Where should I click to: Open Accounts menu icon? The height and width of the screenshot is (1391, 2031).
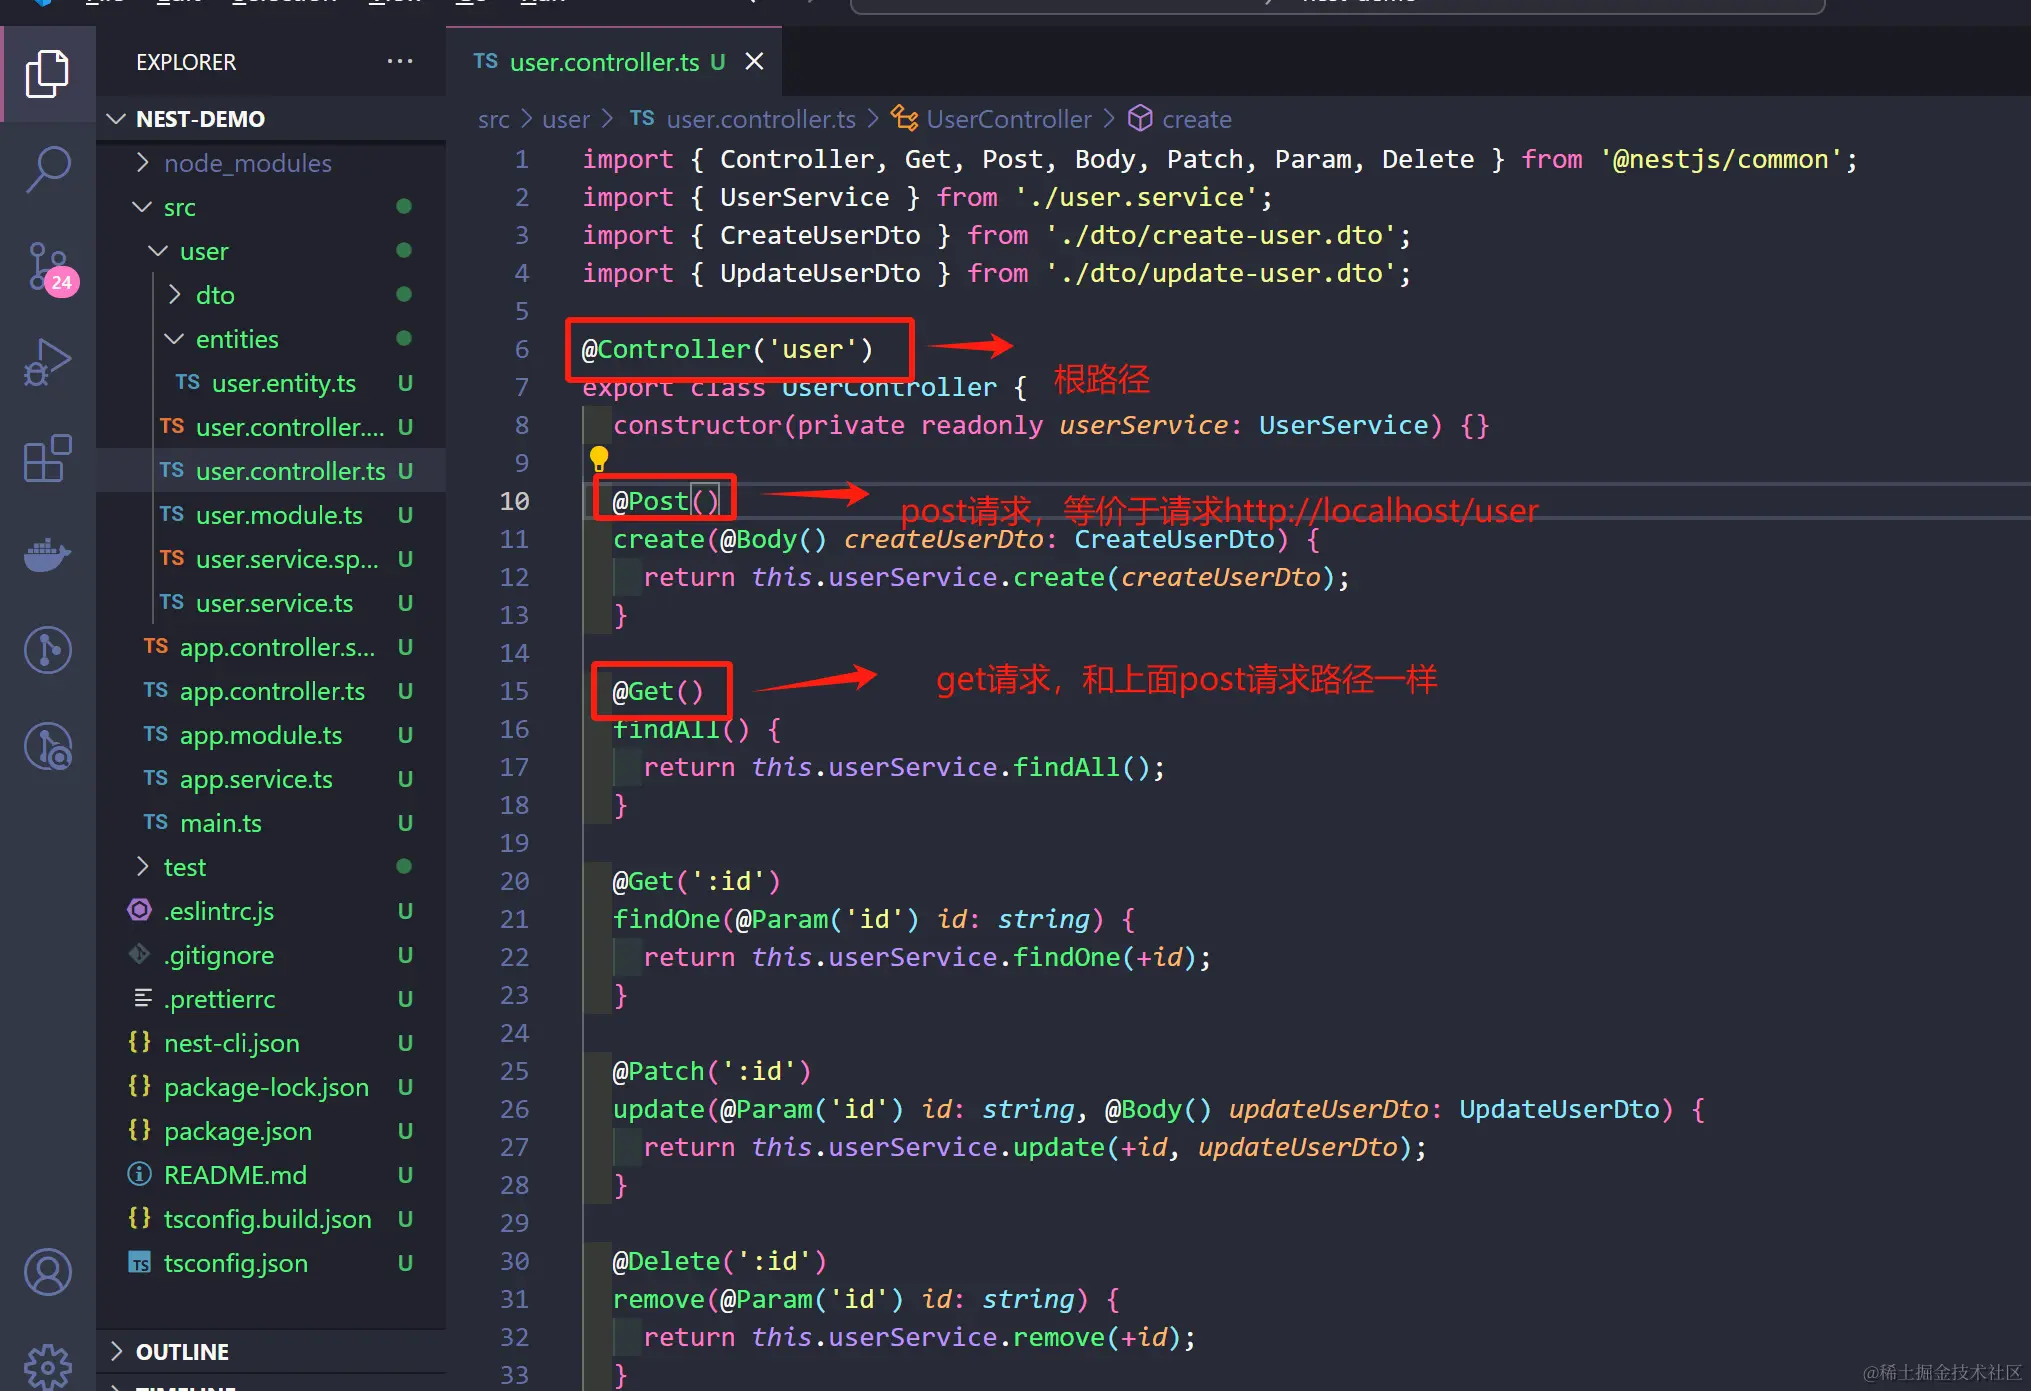(x=47, y=1272)
